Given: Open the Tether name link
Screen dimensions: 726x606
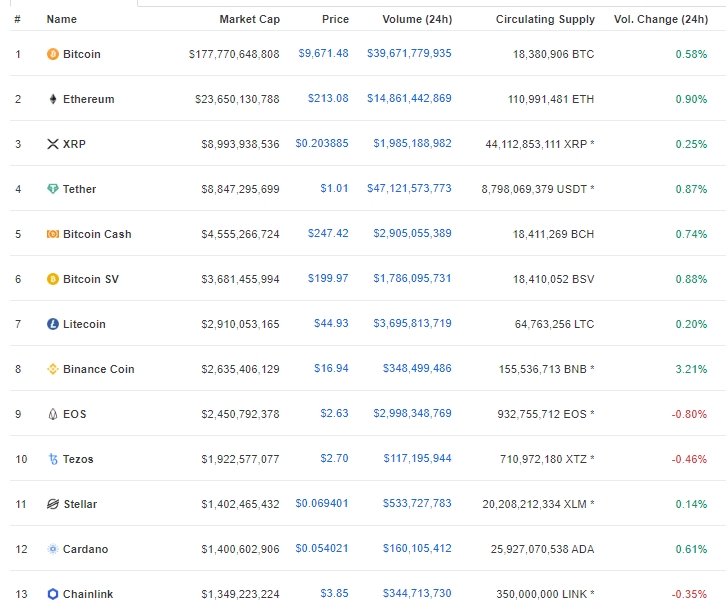Looking at the screenshot, I should (x=79, y=189).
